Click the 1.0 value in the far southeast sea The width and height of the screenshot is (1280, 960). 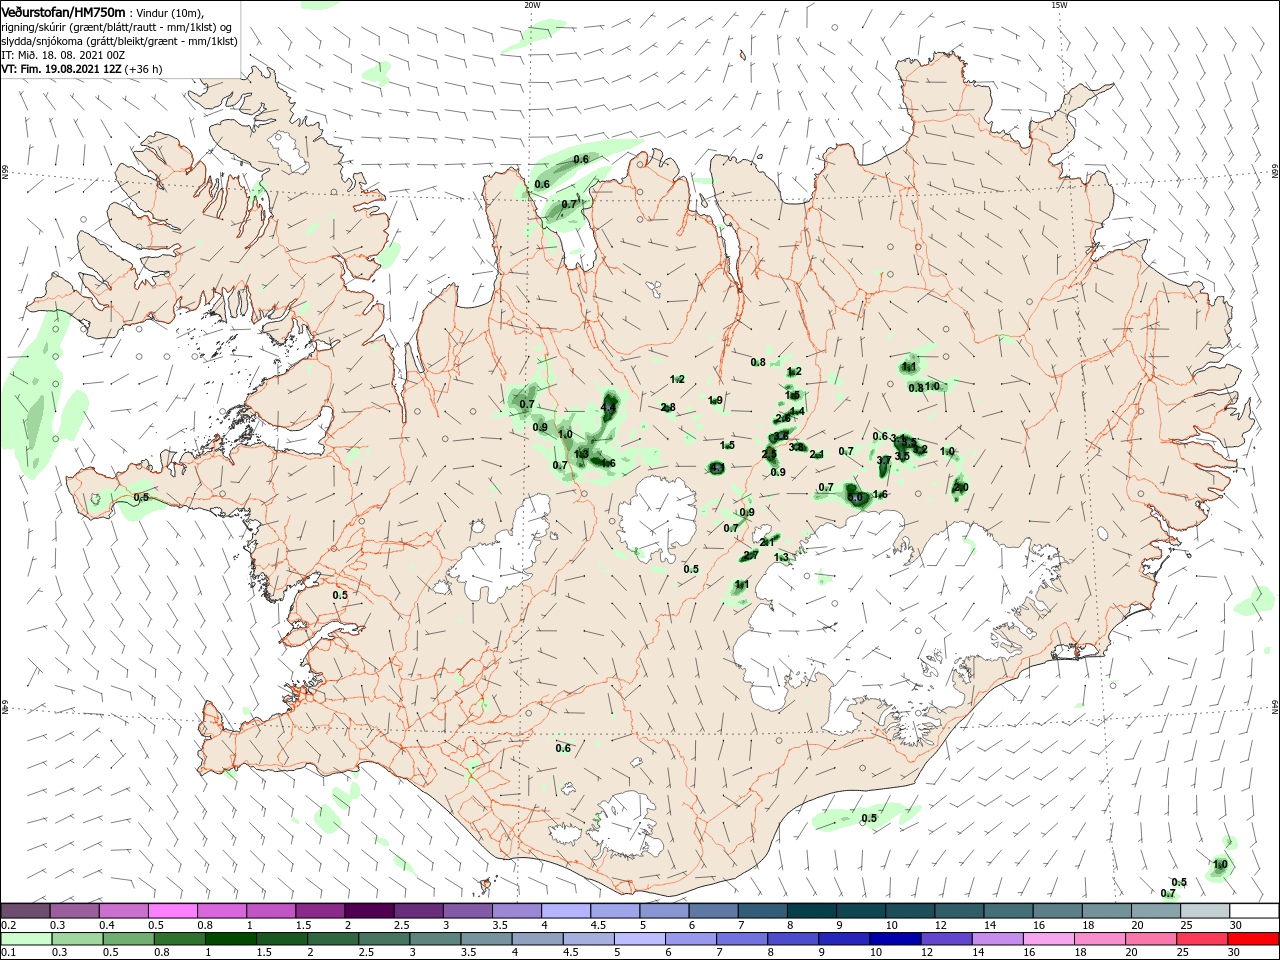tap(1220, 864)
